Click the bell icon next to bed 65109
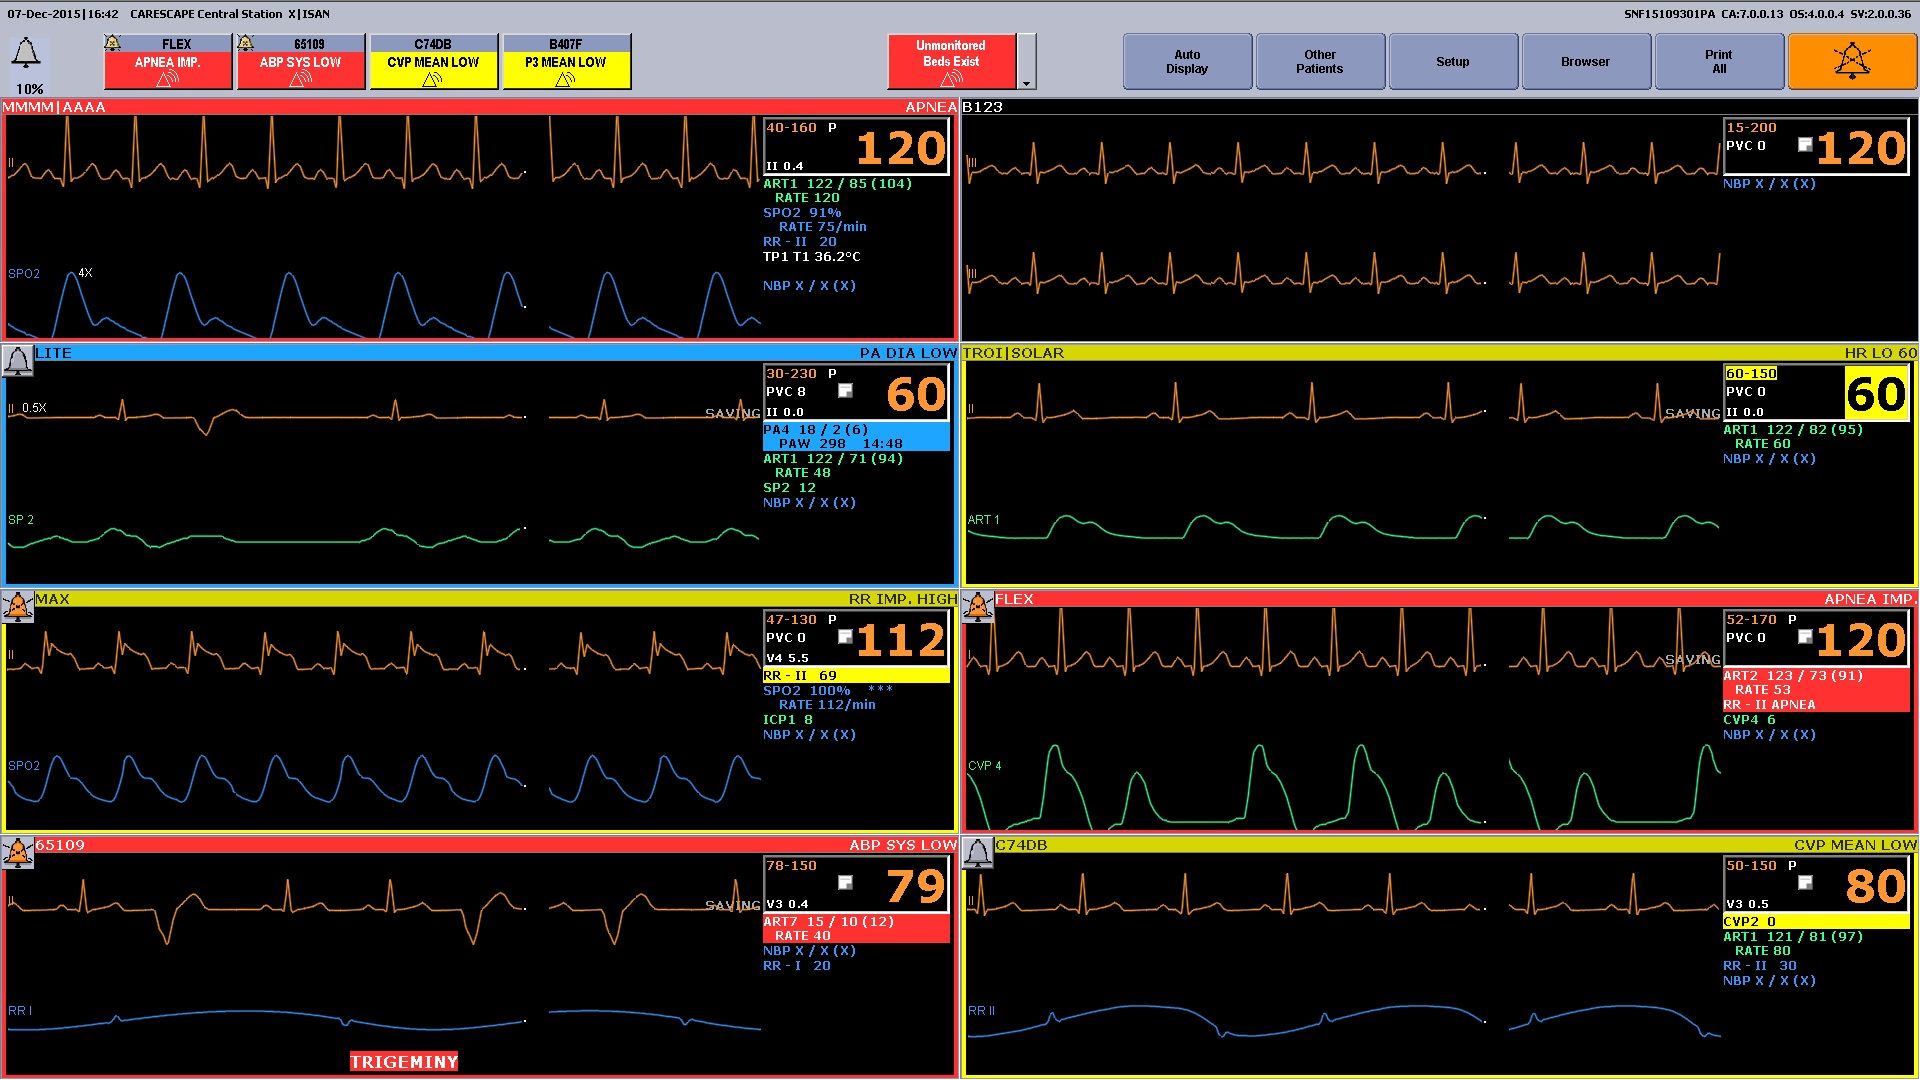Viewport: 1920px width, 1080px height. (x=16, y=853)
